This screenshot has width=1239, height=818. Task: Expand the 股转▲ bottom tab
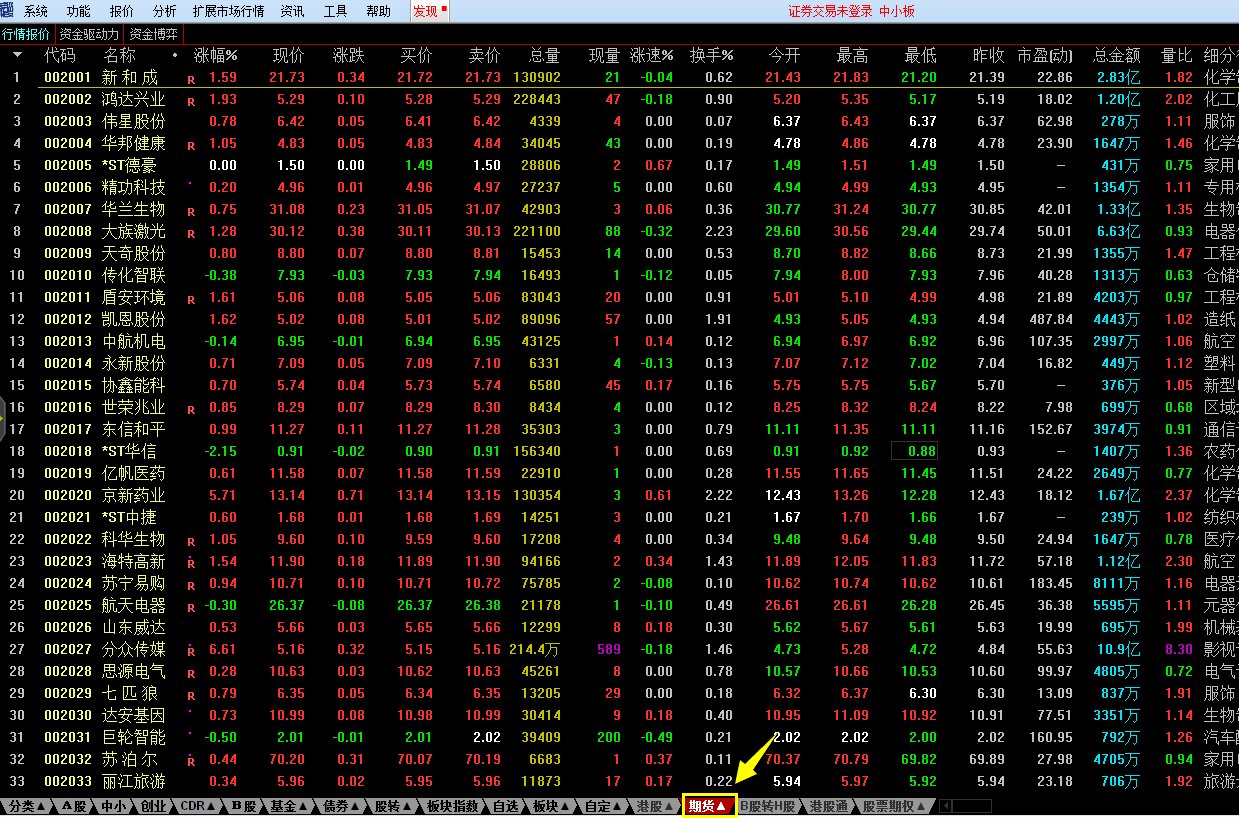(x=394, y=806)
